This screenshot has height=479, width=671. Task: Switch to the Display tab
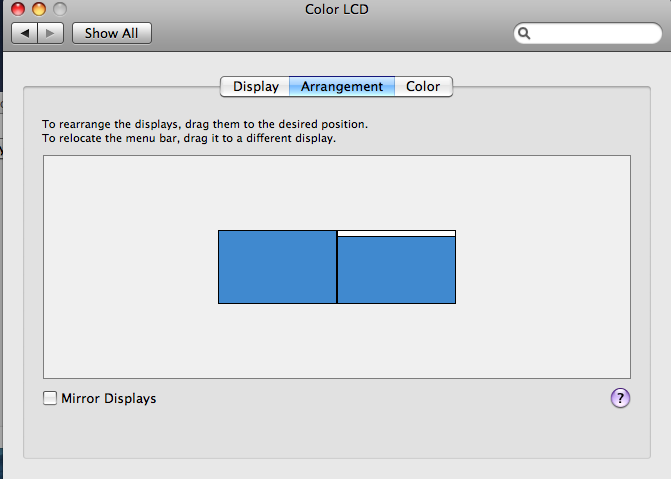(x=256, y=86)
